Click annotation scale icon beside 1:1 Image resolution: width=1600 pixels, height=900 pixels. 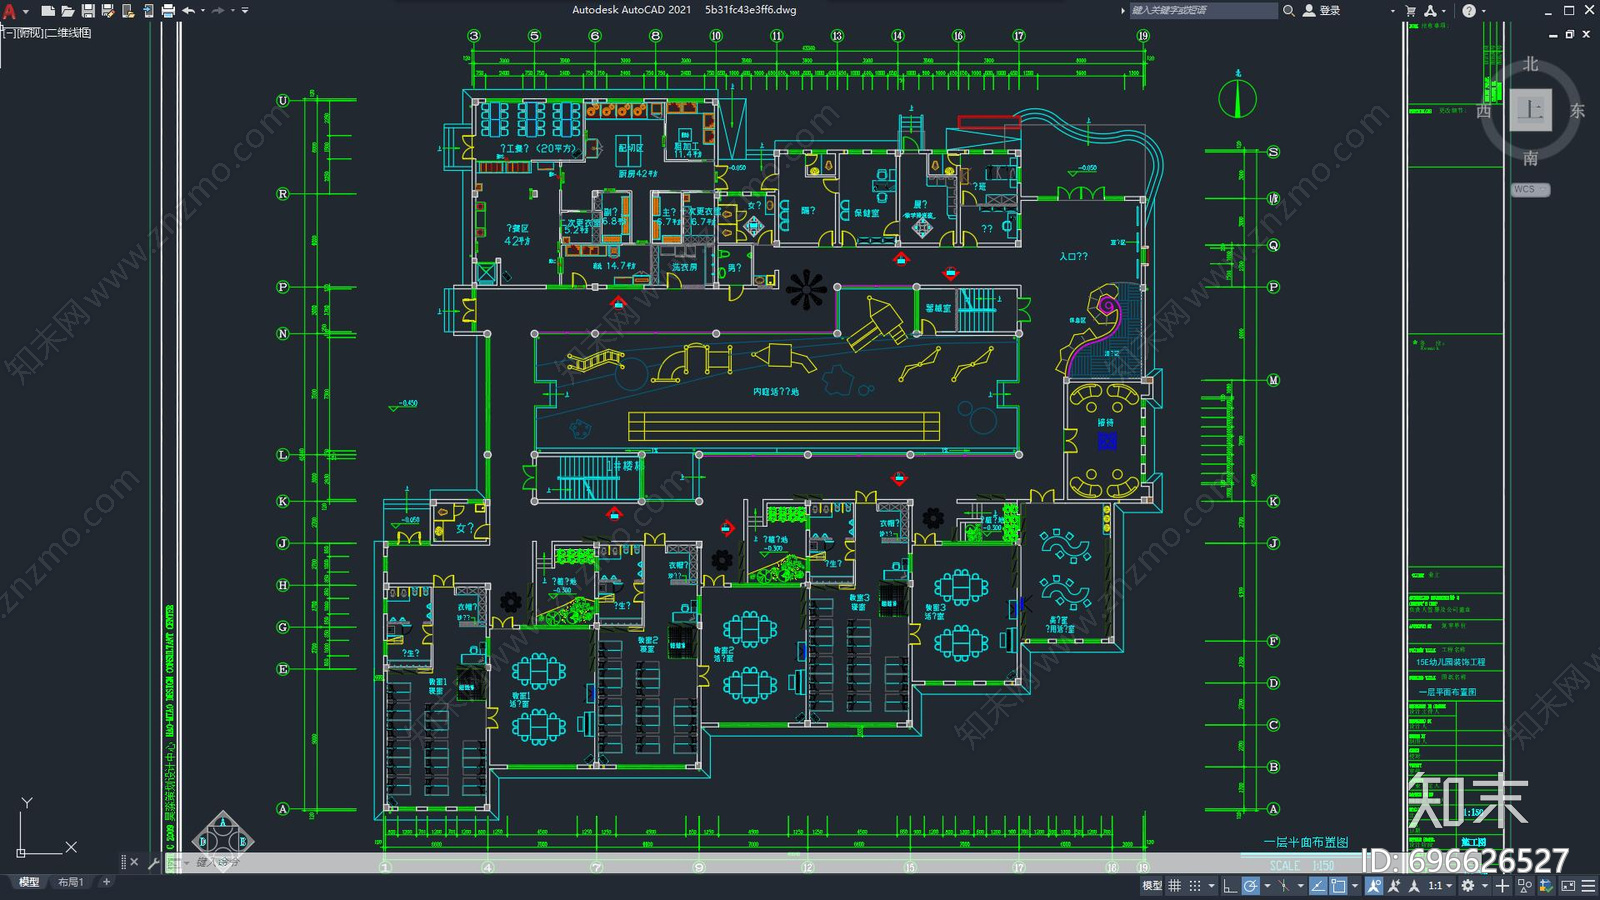[x=1414, y=885]
